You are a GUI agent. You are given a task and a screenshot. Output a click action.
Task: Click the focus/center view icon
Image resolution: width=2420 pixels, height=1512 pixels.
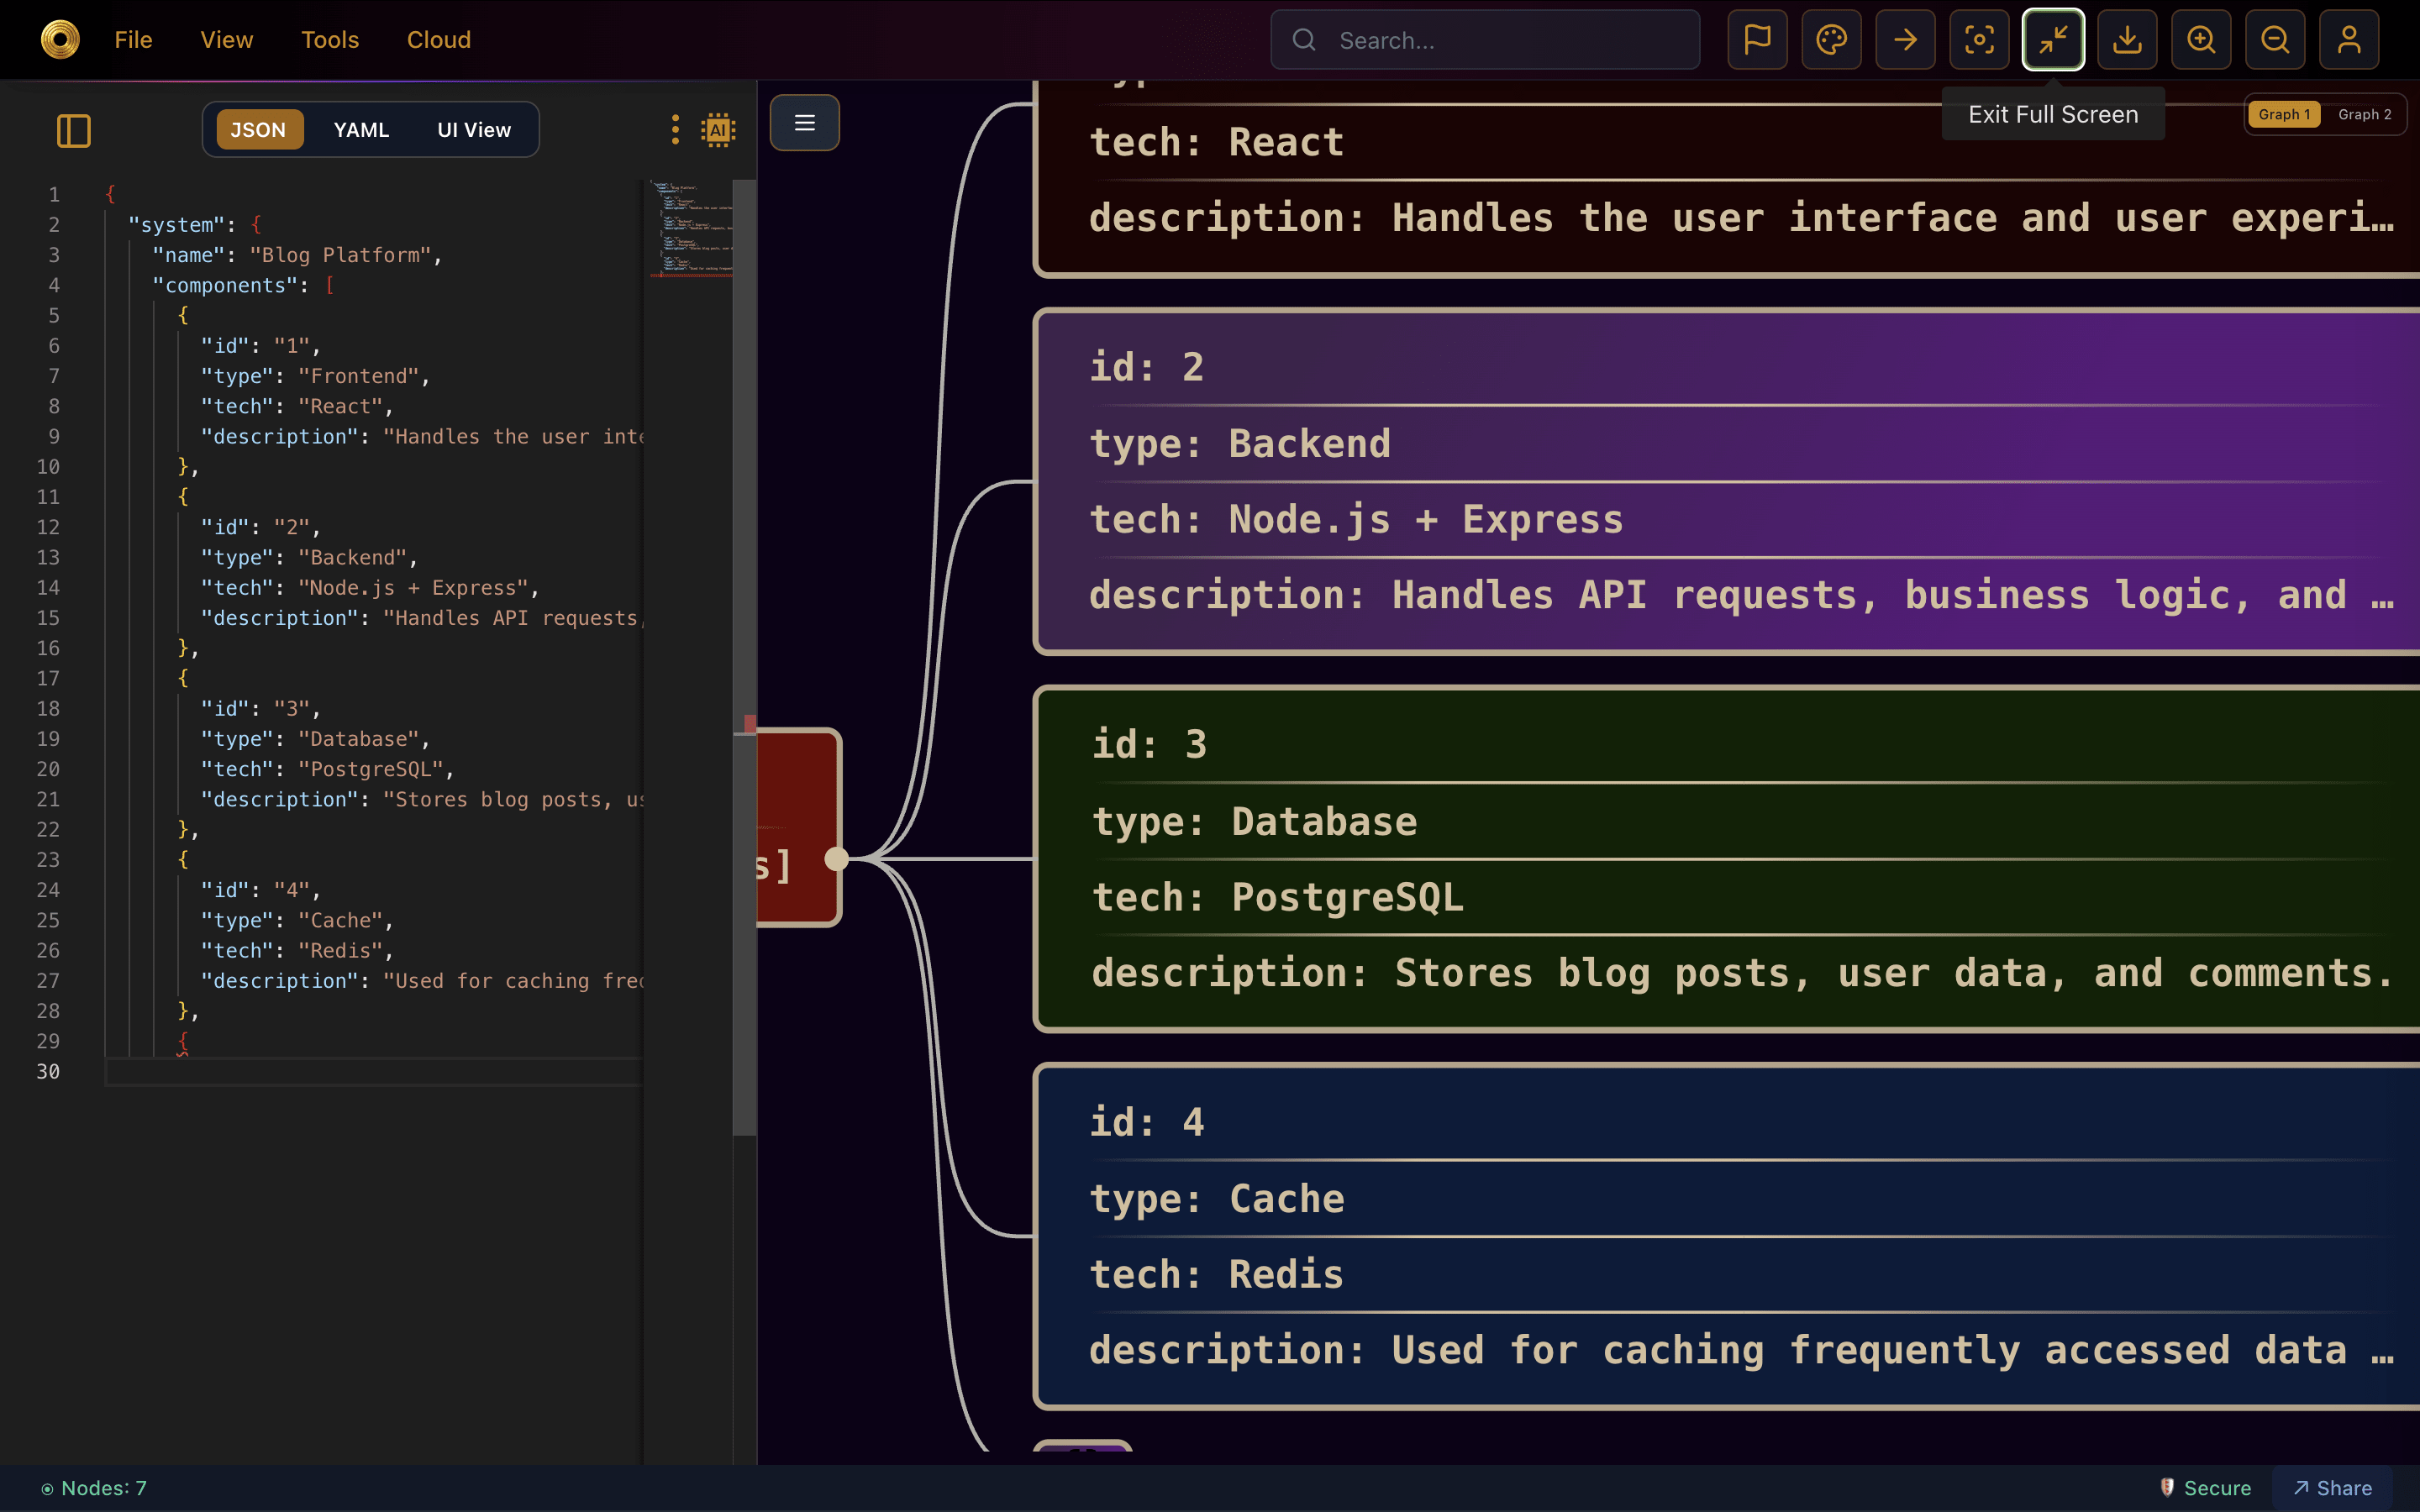[x=1979, y=40]
